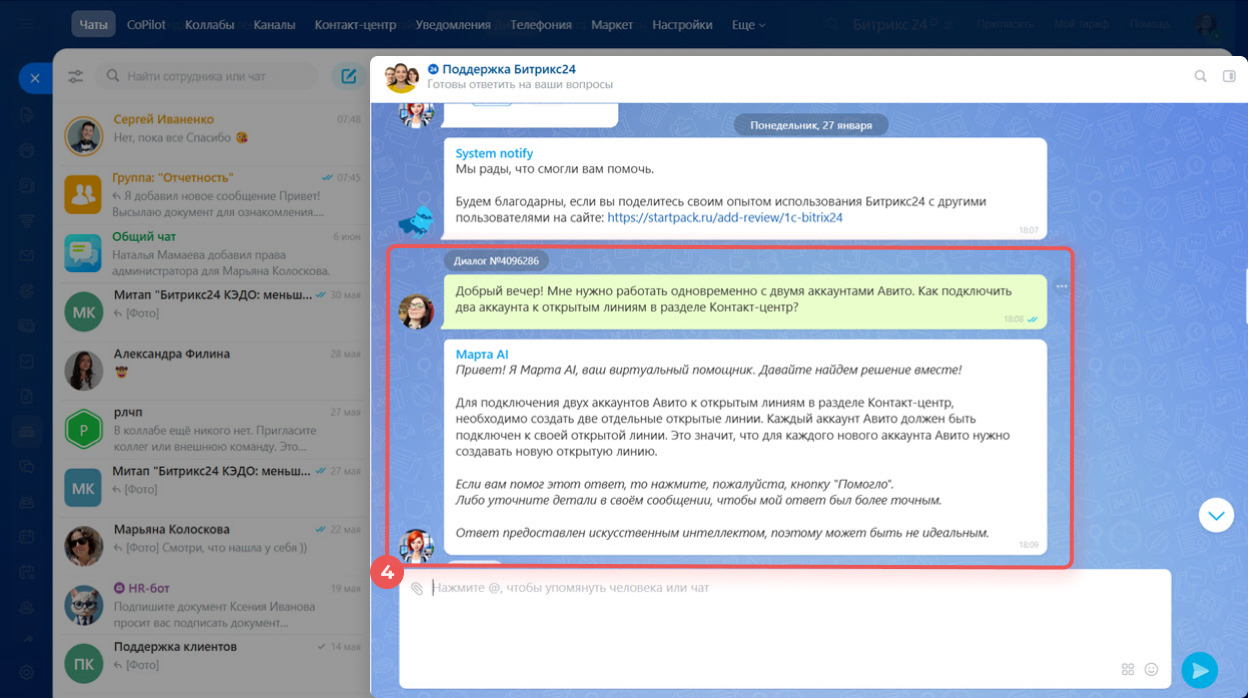
Task: Switch to the CoPilot tab
Action: 146,24
